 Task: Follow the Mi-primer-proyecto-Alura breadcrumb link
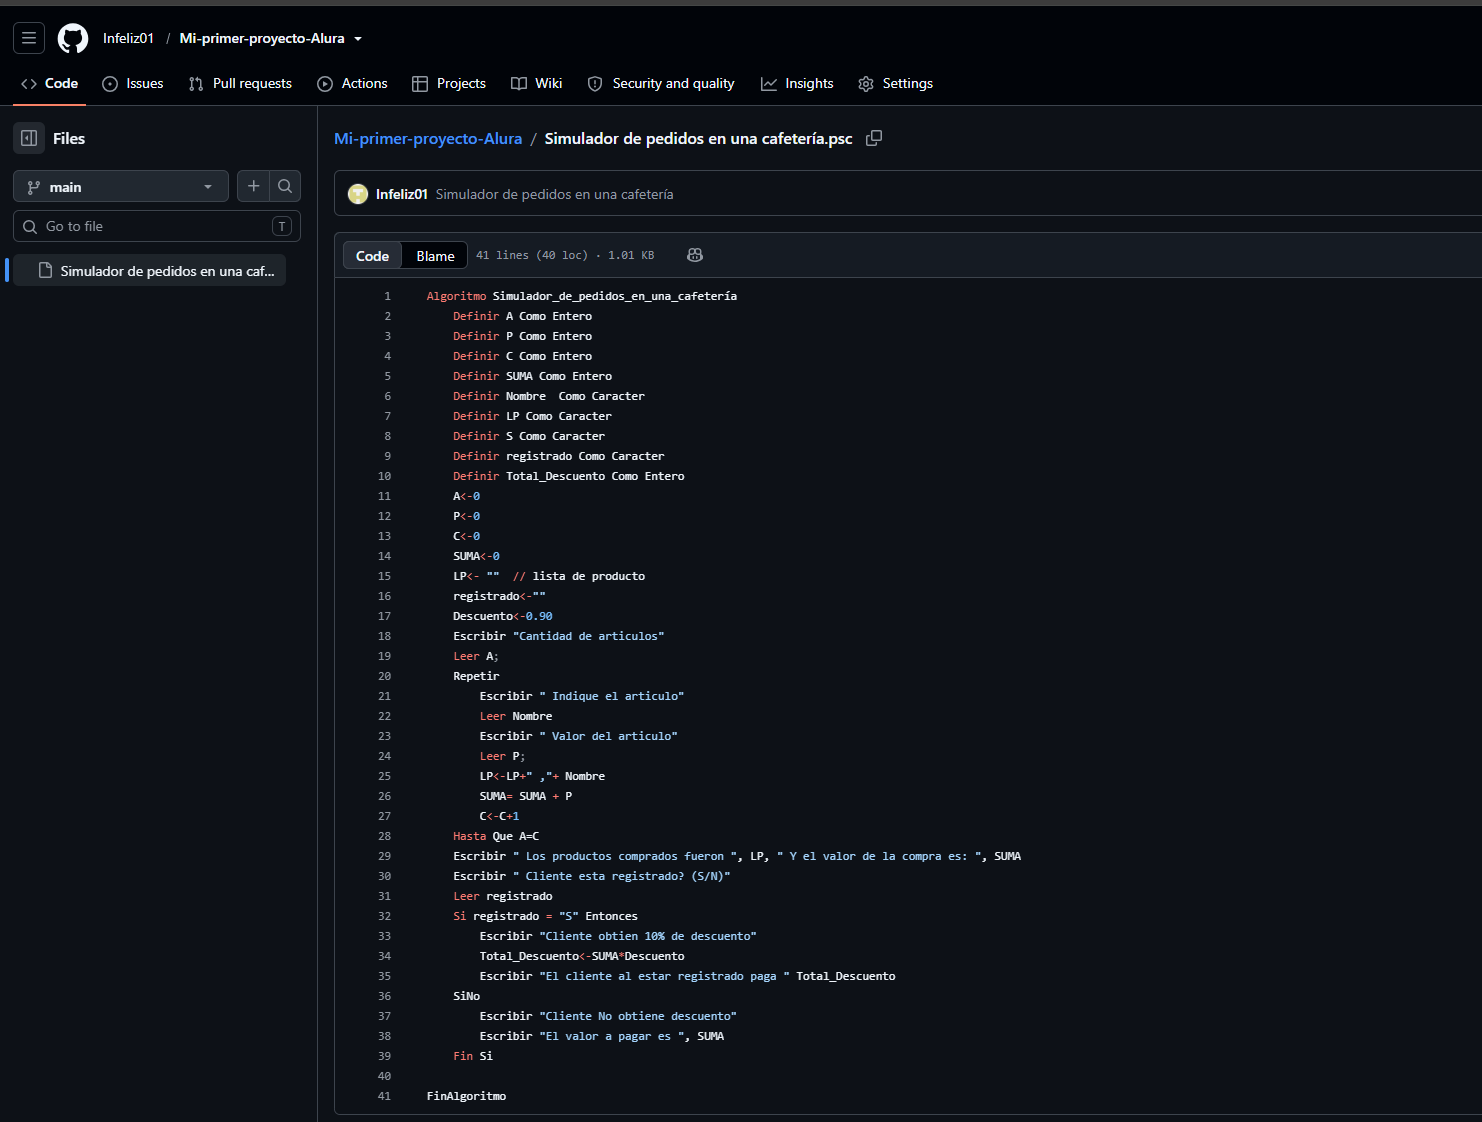[x=428, y=138]
